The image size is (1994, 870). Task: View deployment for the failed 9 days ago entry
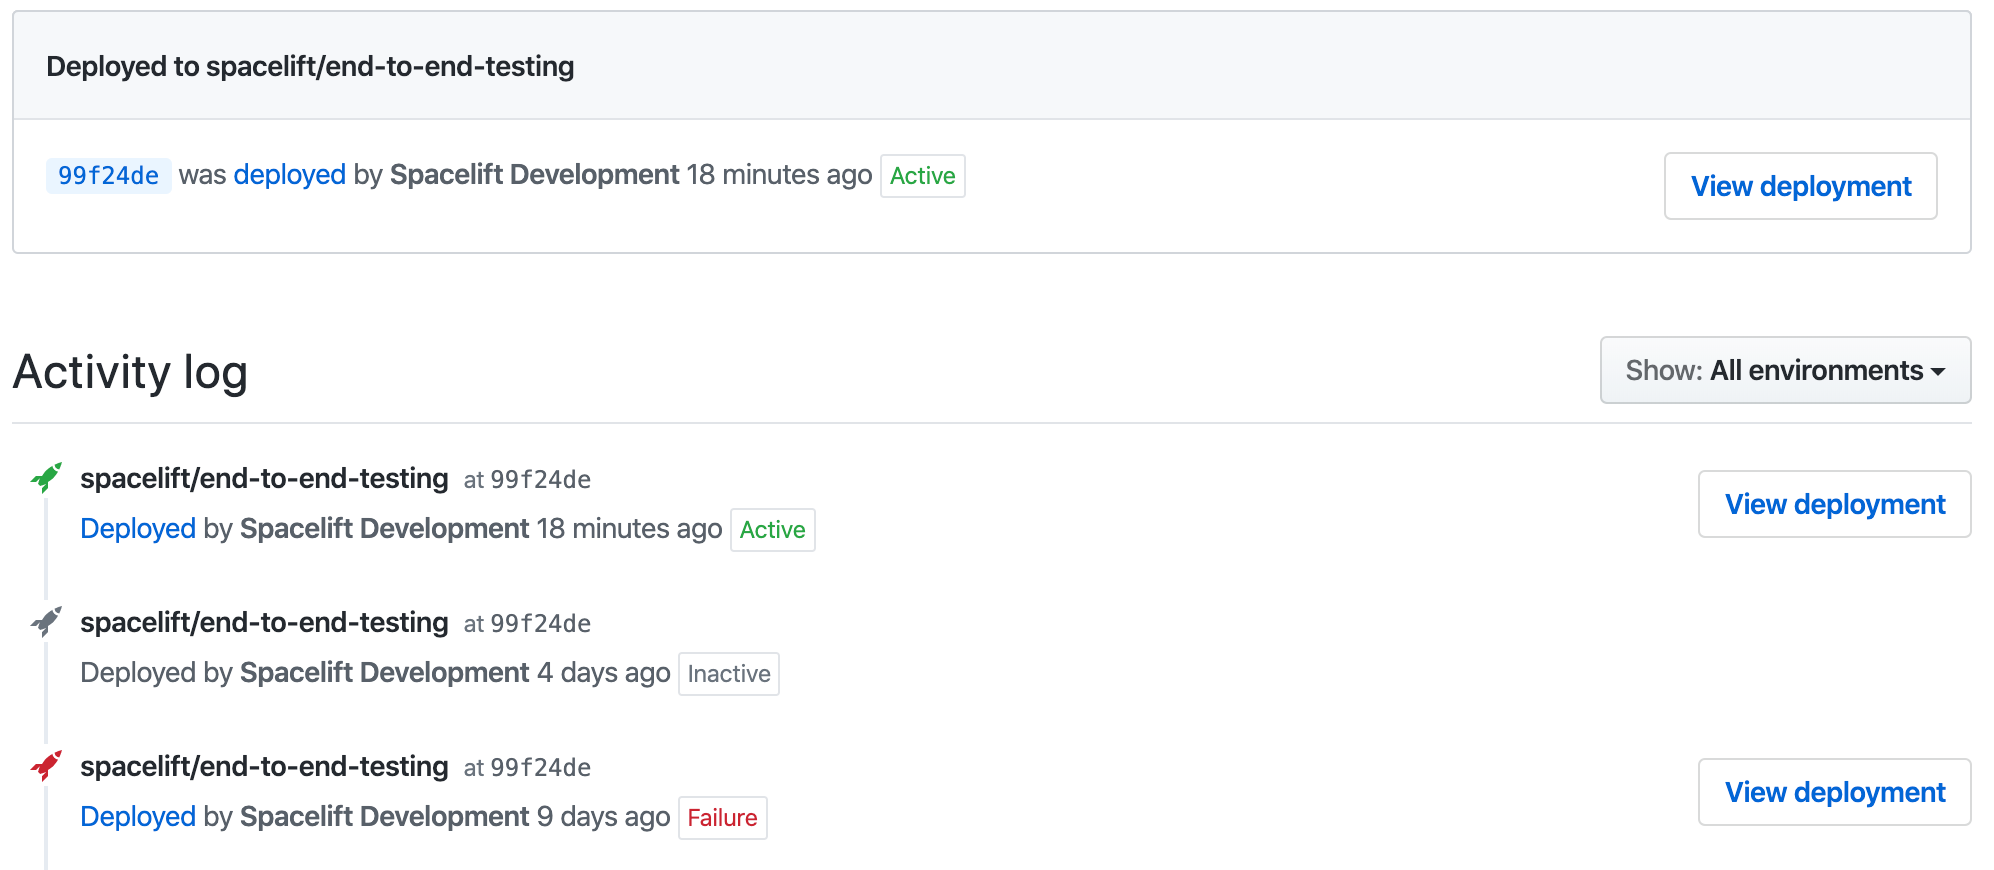(1834, 792)
